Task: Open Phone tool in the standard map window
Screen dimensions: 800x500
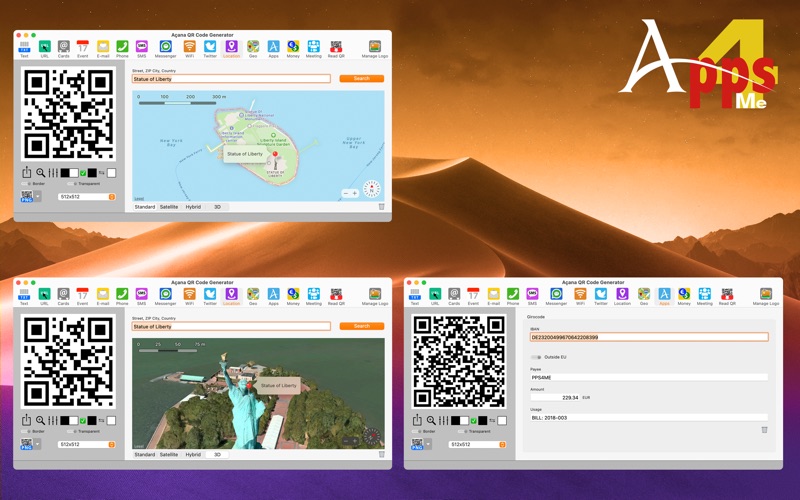Action: (122, 49)
